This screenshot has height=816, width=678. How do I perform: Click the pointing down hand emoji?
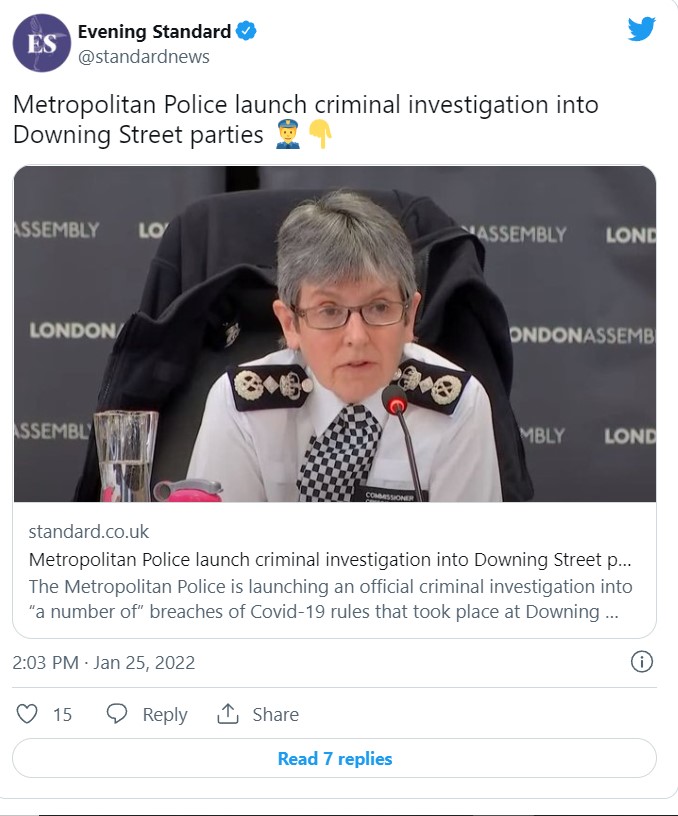click(319, 135)
